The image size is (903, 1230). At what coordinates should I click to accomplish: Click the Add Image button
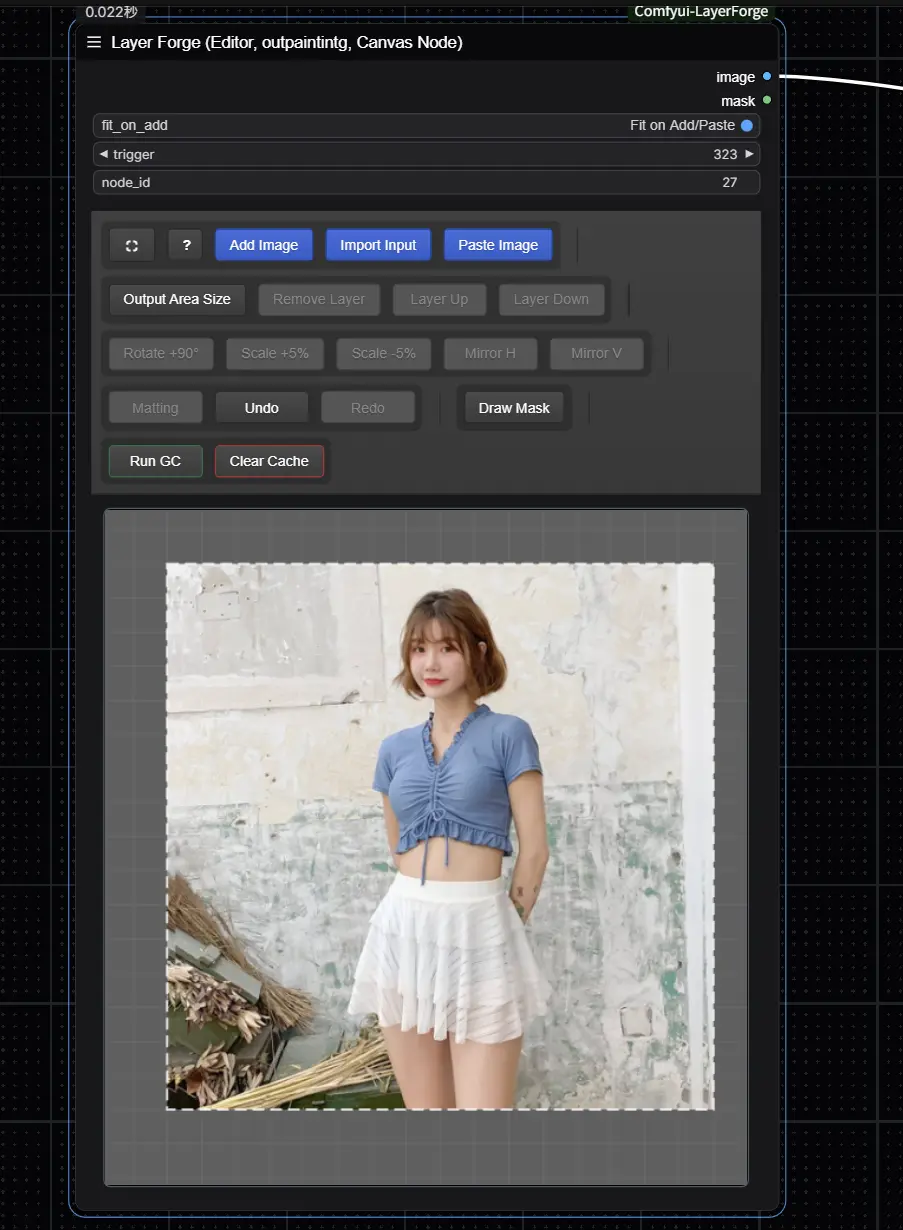[x=263, y=244]
